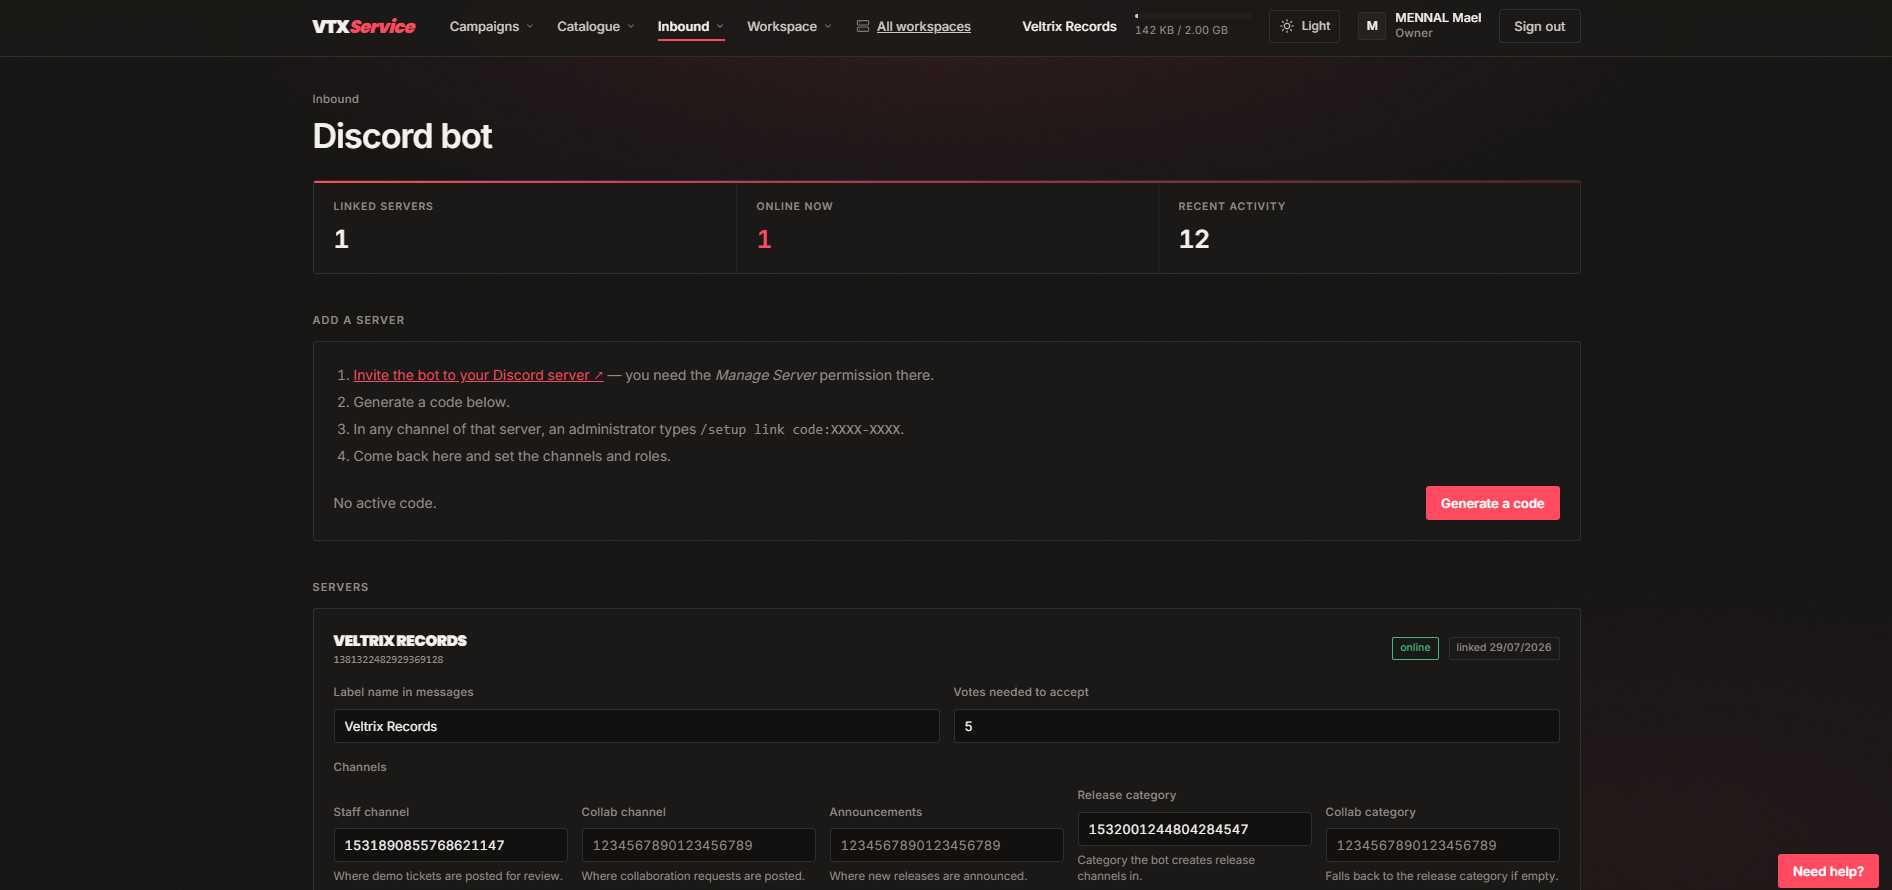Click the workspaces list icon

(x=863, y=26)
